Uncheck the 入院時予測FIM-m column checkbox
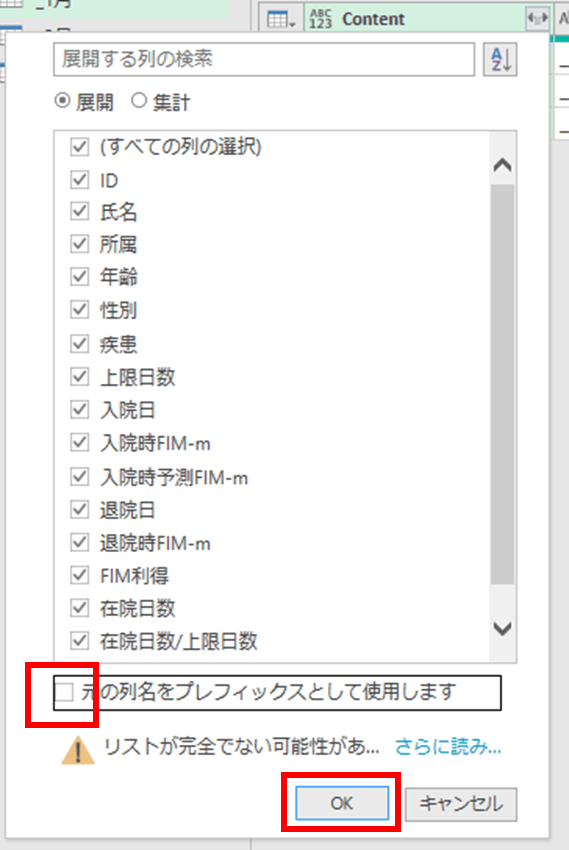Image resolution: width=569 pixels, height=850 pixels. point(80,477)
